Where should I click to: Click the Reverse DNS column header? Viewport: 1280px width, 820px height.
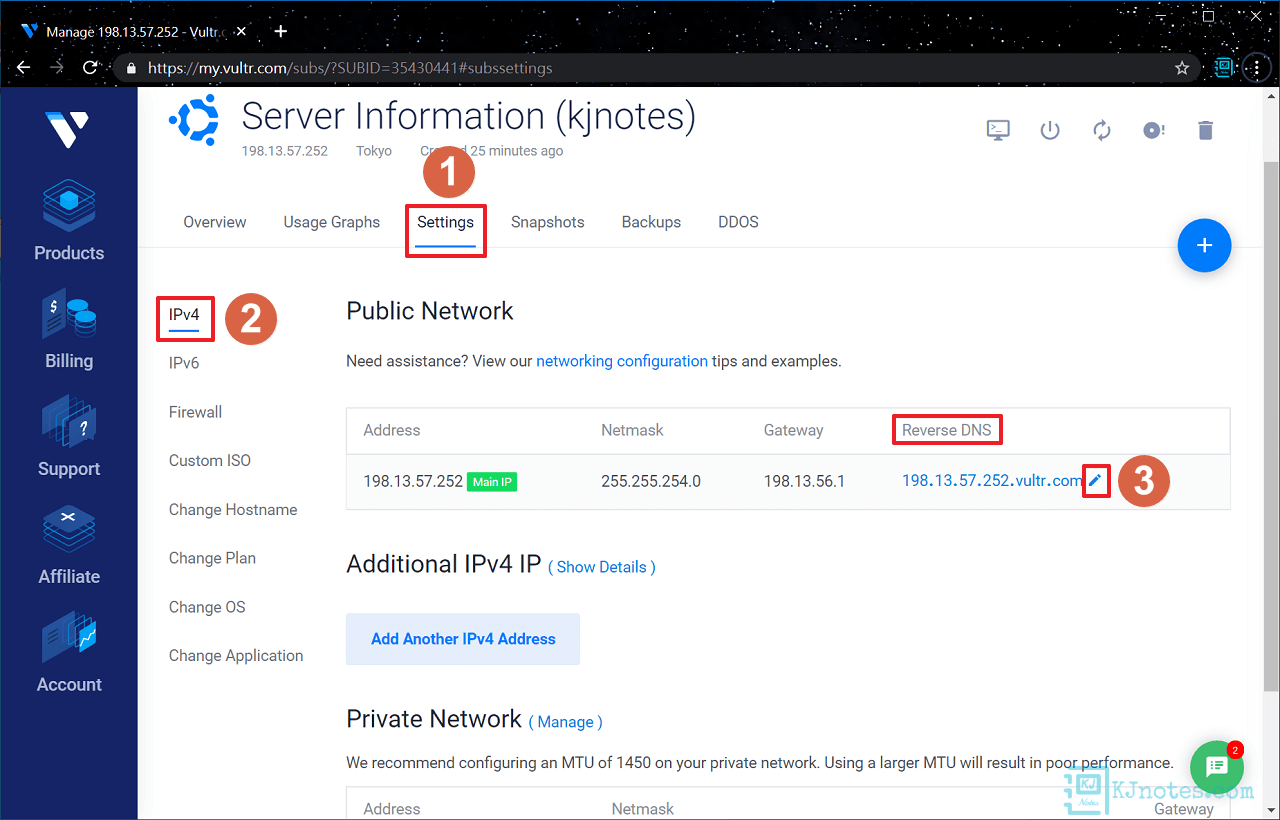tap(946, 430)
